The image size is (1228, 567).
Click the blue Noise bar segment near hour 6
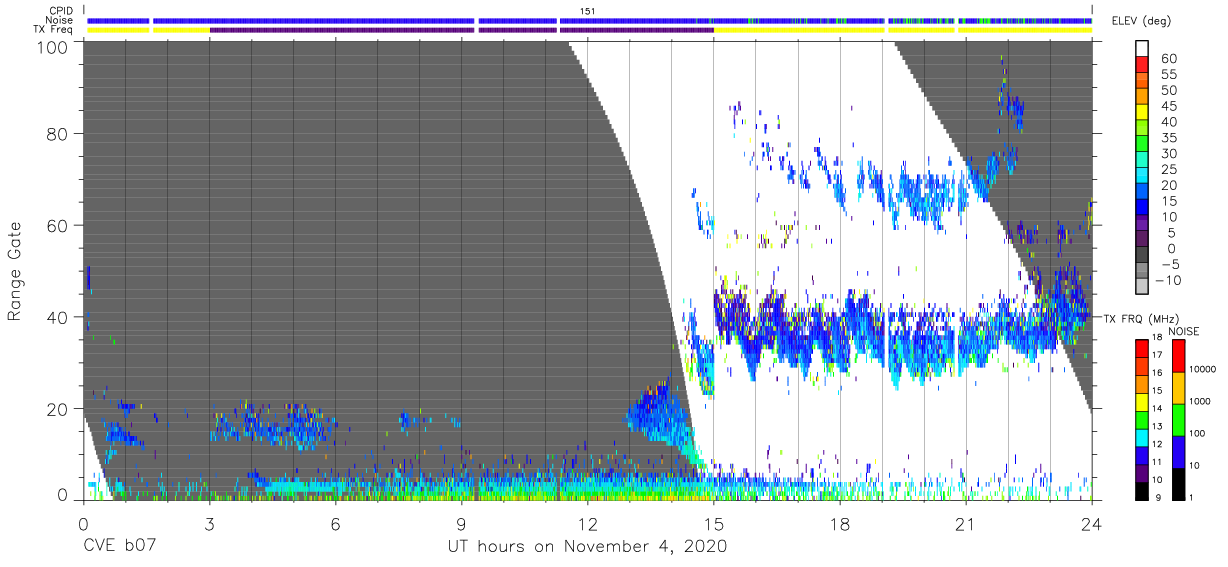point(314,20)
